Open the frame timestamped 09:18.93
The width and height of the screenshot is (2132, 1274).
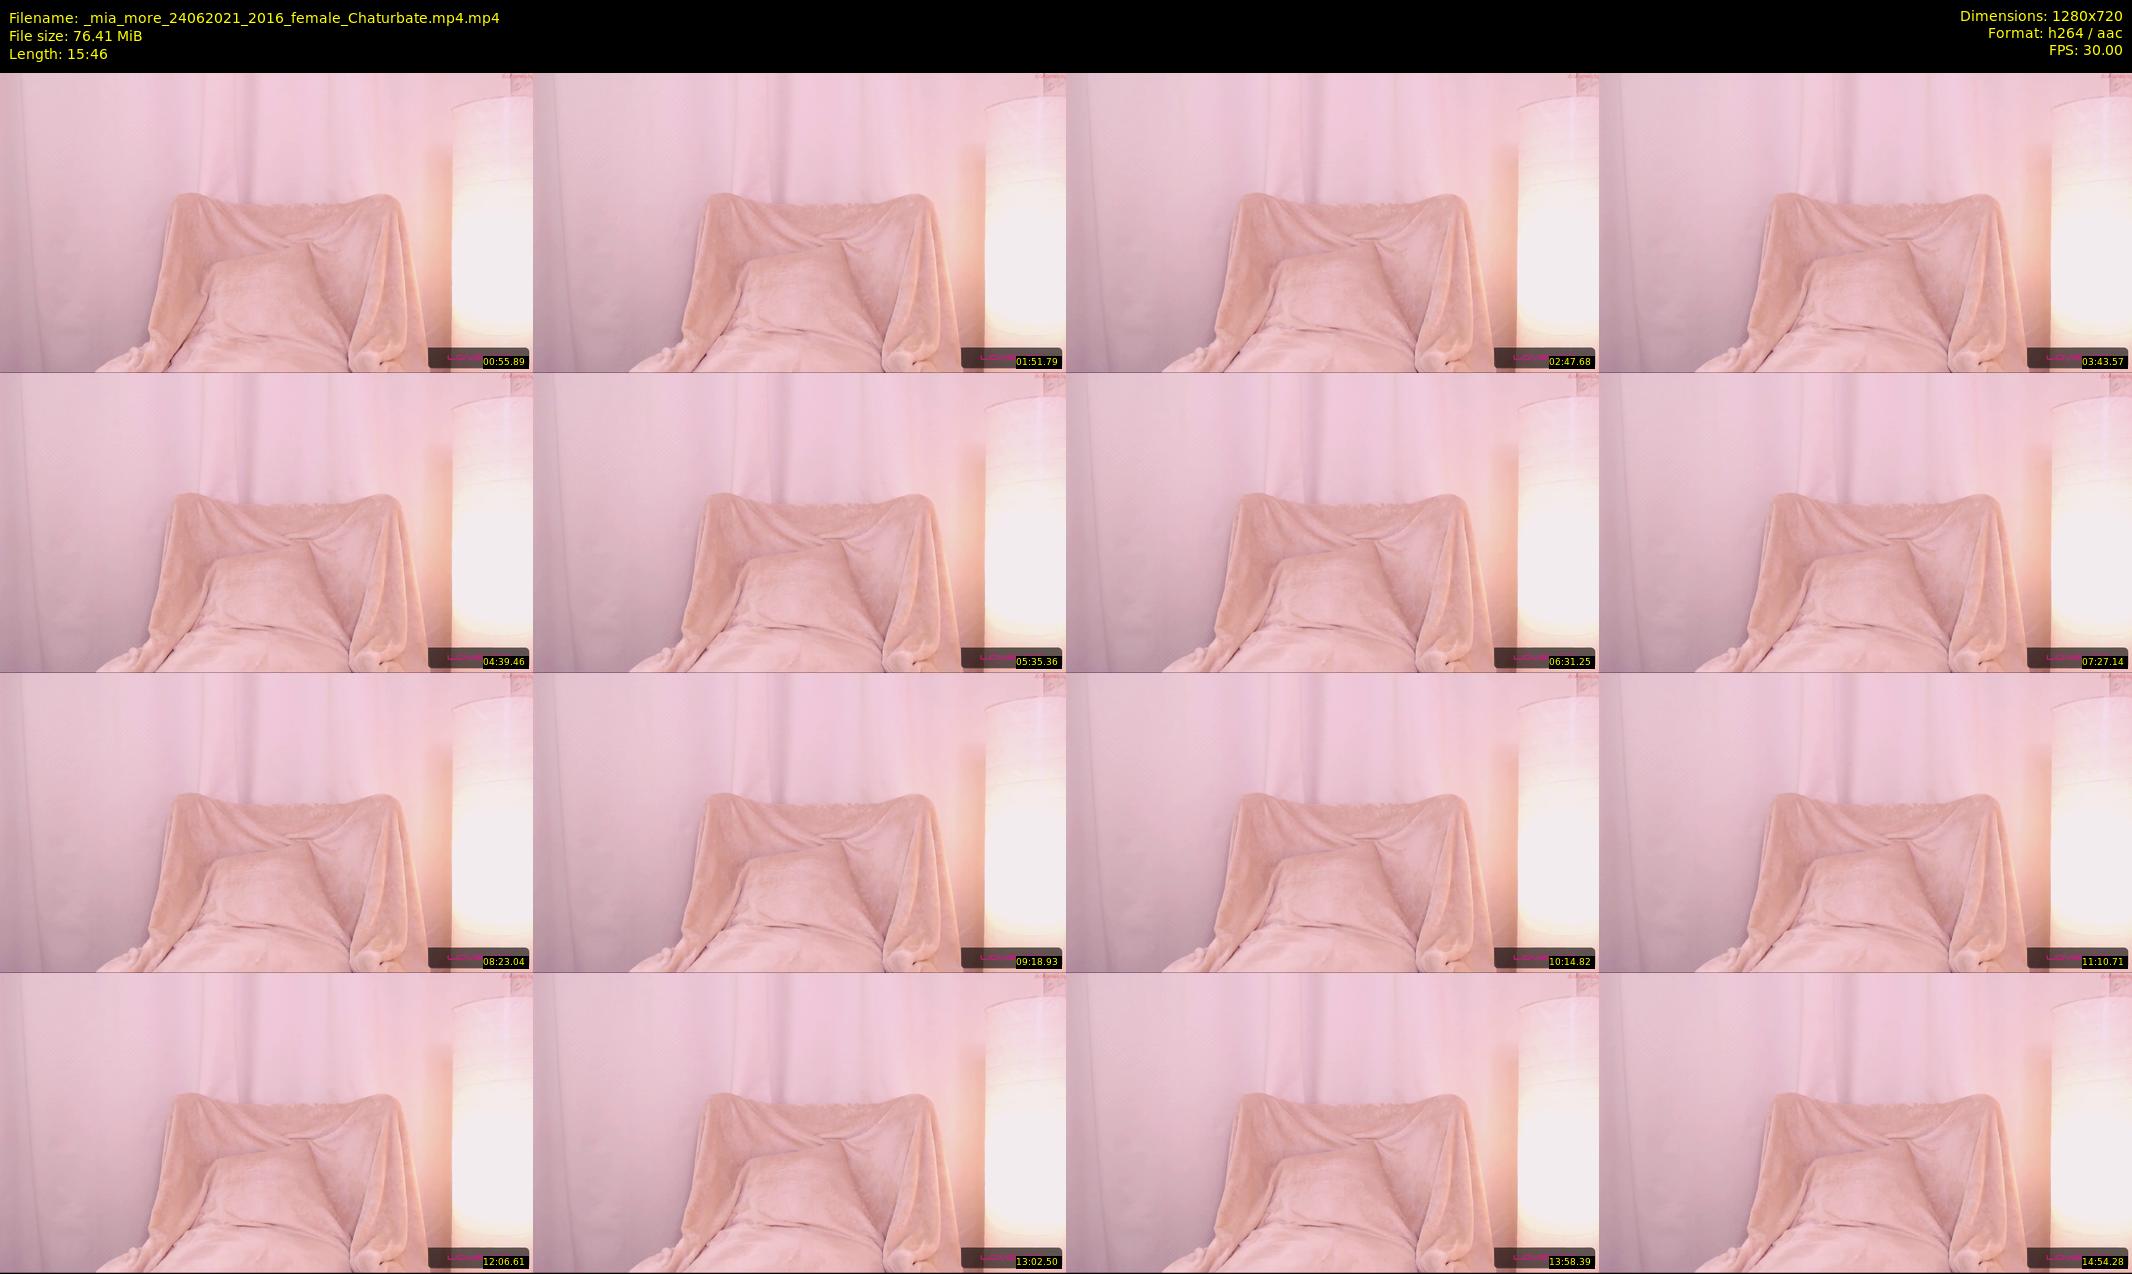pos(799,822)
